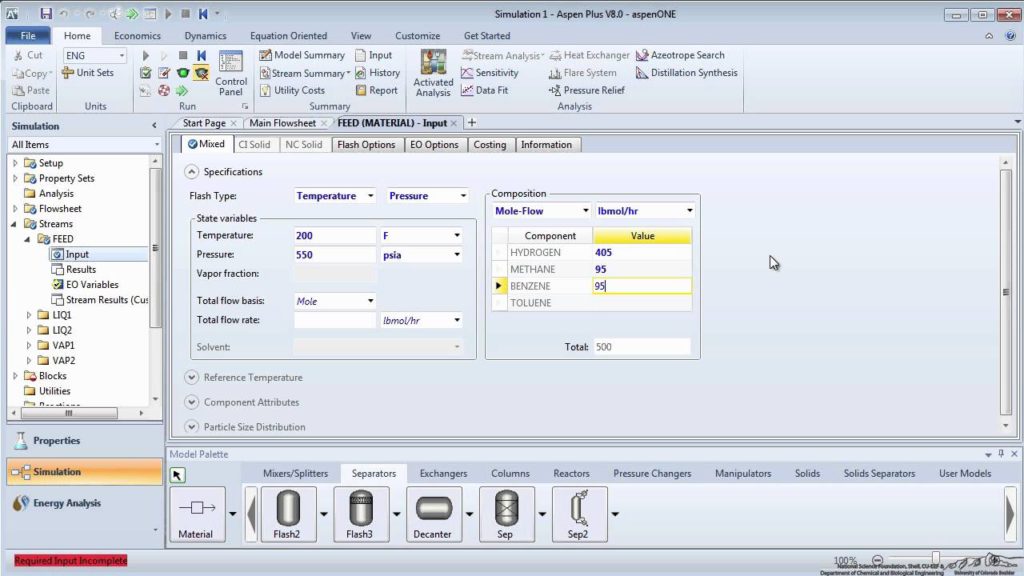Open the Flash Type Temperature dropdown
1024x576 pixels.
click(x=334, y=196)
